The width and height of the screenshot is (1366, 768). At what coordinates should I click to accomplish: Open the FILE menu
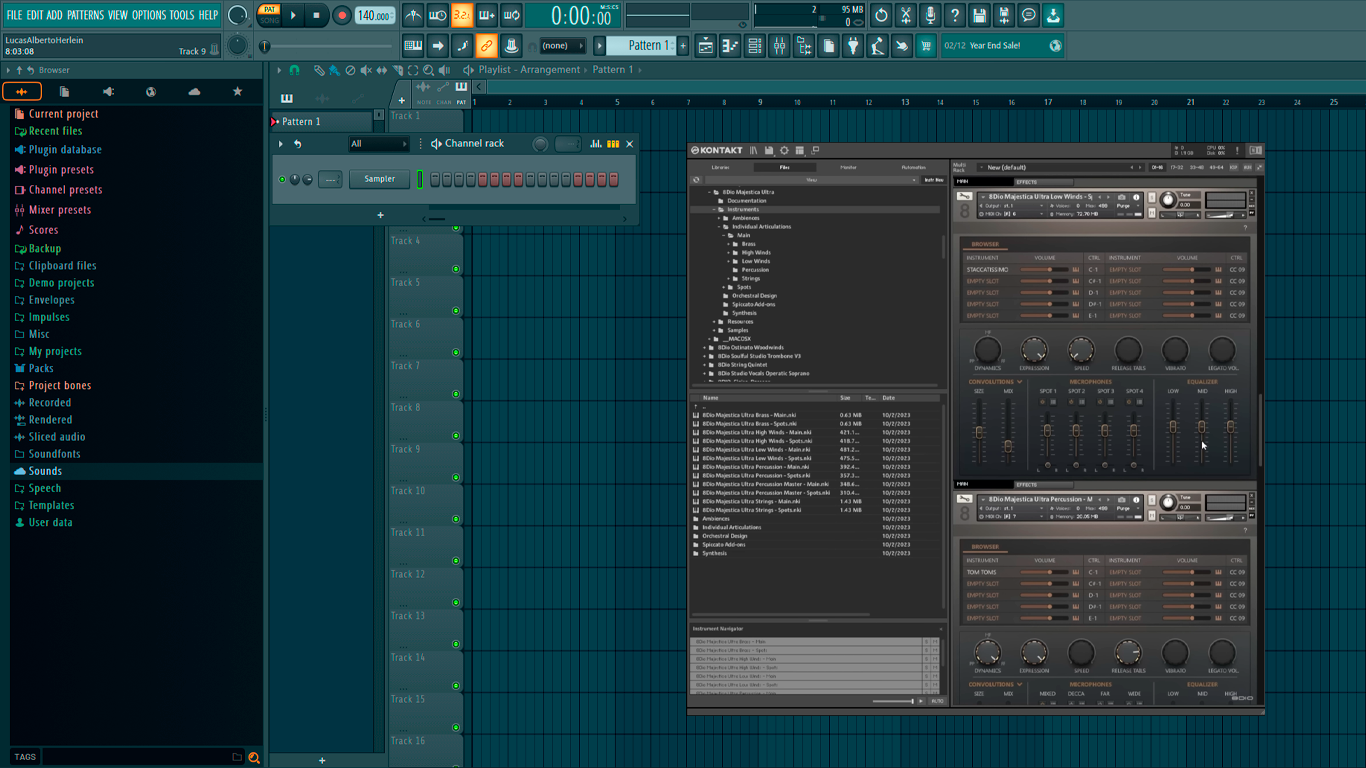[14, 15]
